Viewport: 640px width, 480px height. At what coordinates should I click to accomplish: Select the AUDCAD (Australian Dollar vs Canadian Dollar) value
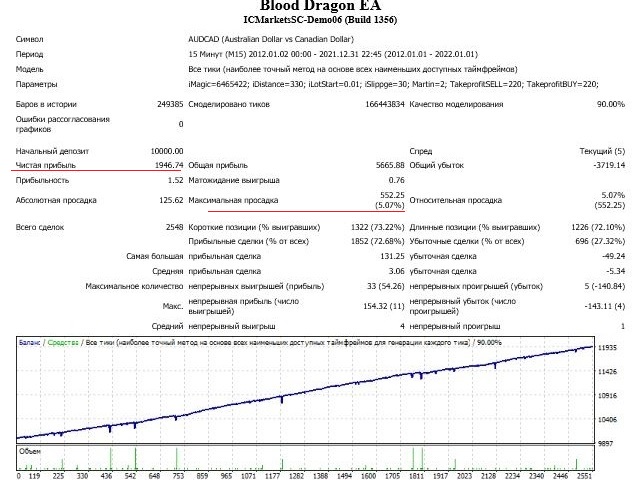click(x=271, y=39)
